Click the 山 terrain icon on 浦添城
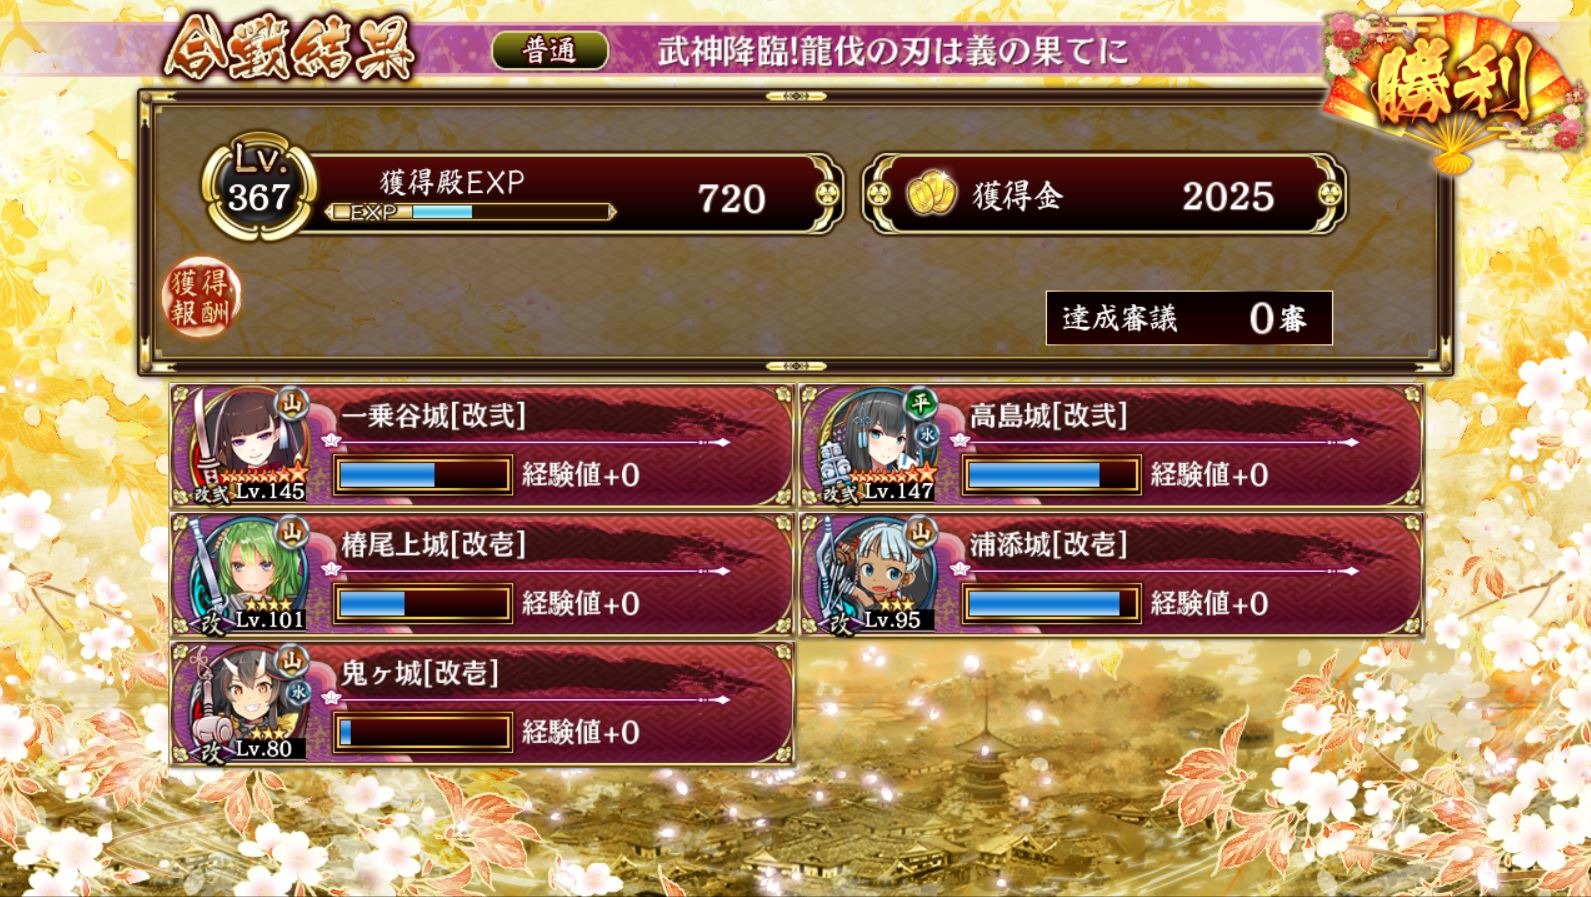 click(x=920, y=530)
